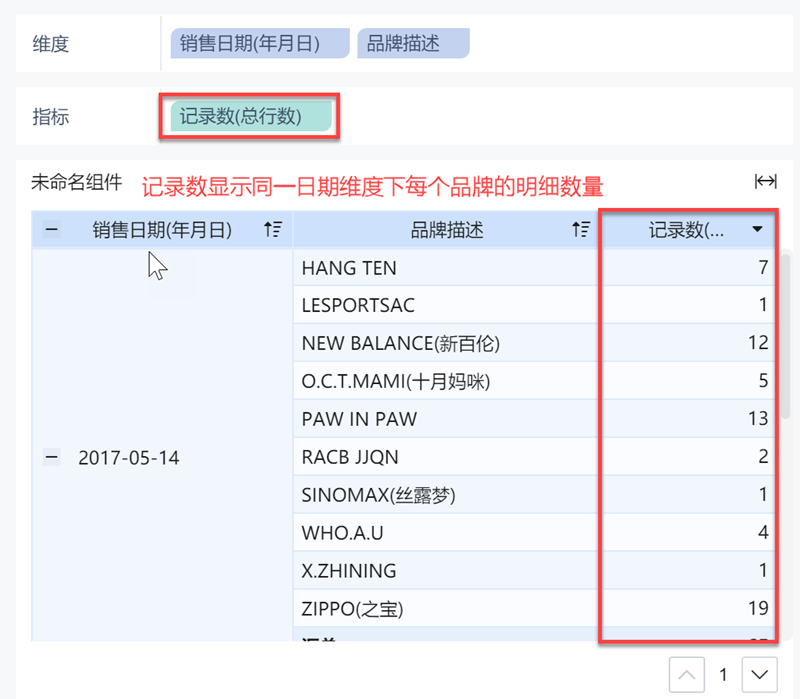800x699 pixels.
Task: Click the 品牌描述 column header text
Action: [447, 230]
